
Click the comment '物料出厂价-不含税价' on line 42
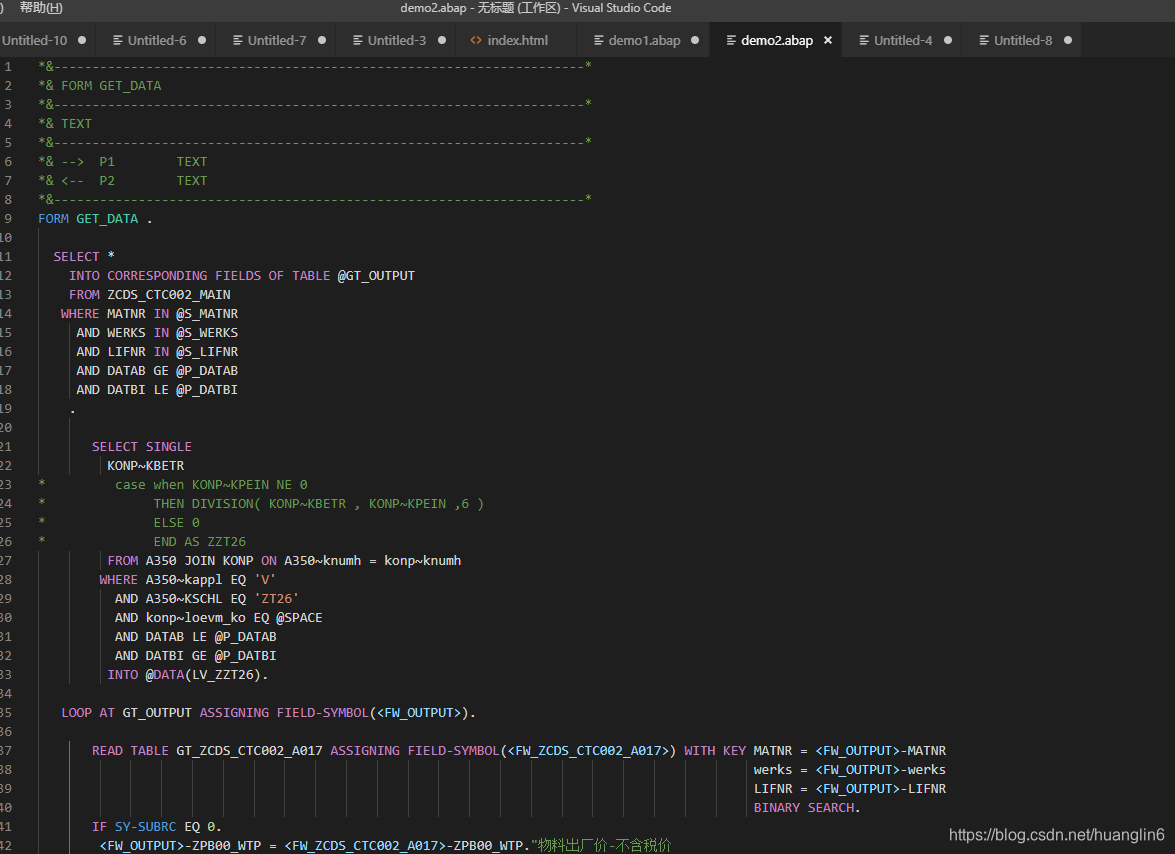pos(604,845)
